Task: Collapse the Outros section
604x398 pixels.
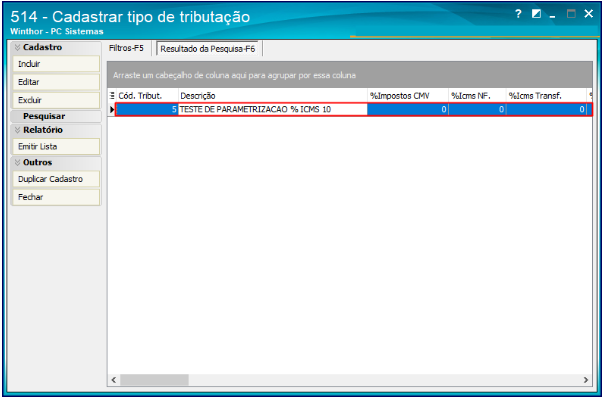Action: coord(17,163)
